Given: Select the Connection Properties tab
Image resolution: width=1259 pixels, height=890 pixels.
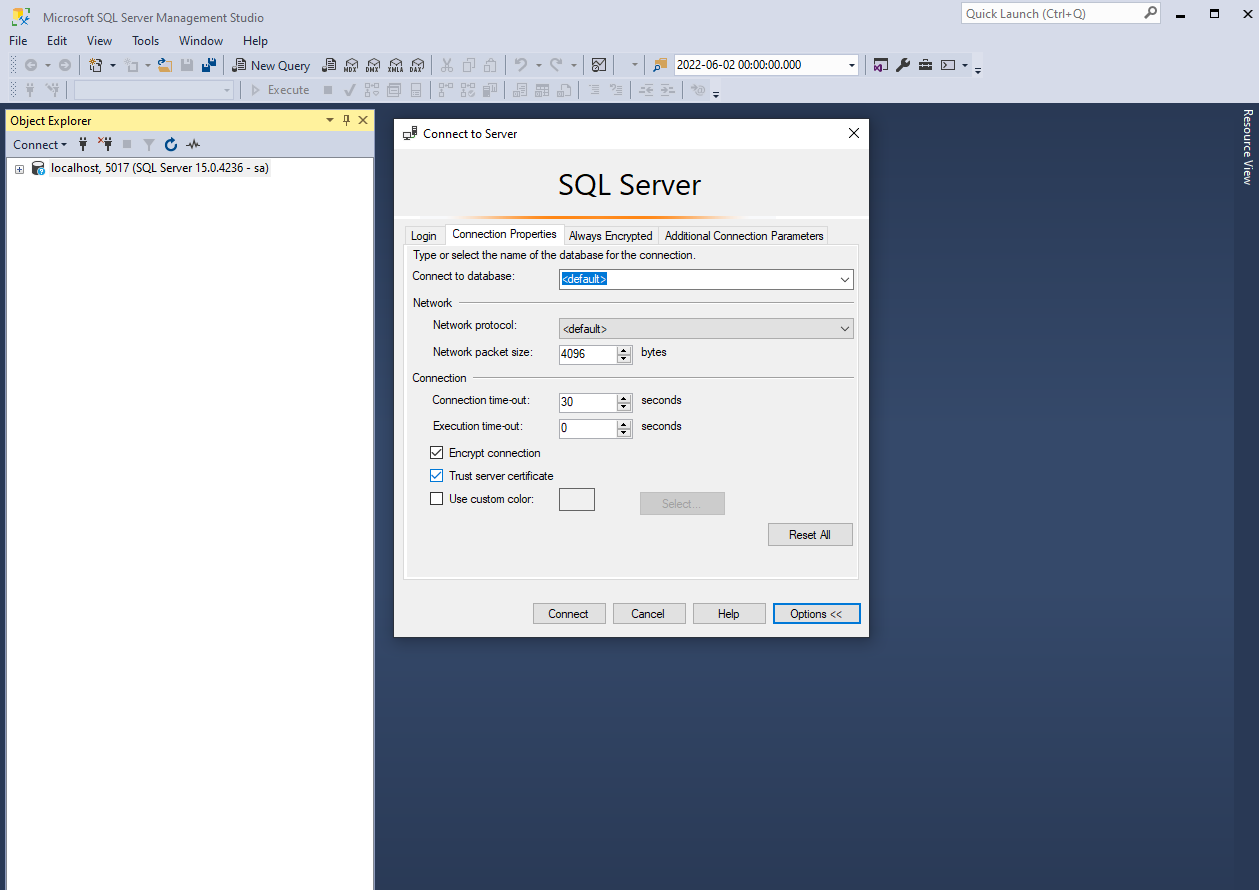Looking at the screenshot, I should click(504, 234).
